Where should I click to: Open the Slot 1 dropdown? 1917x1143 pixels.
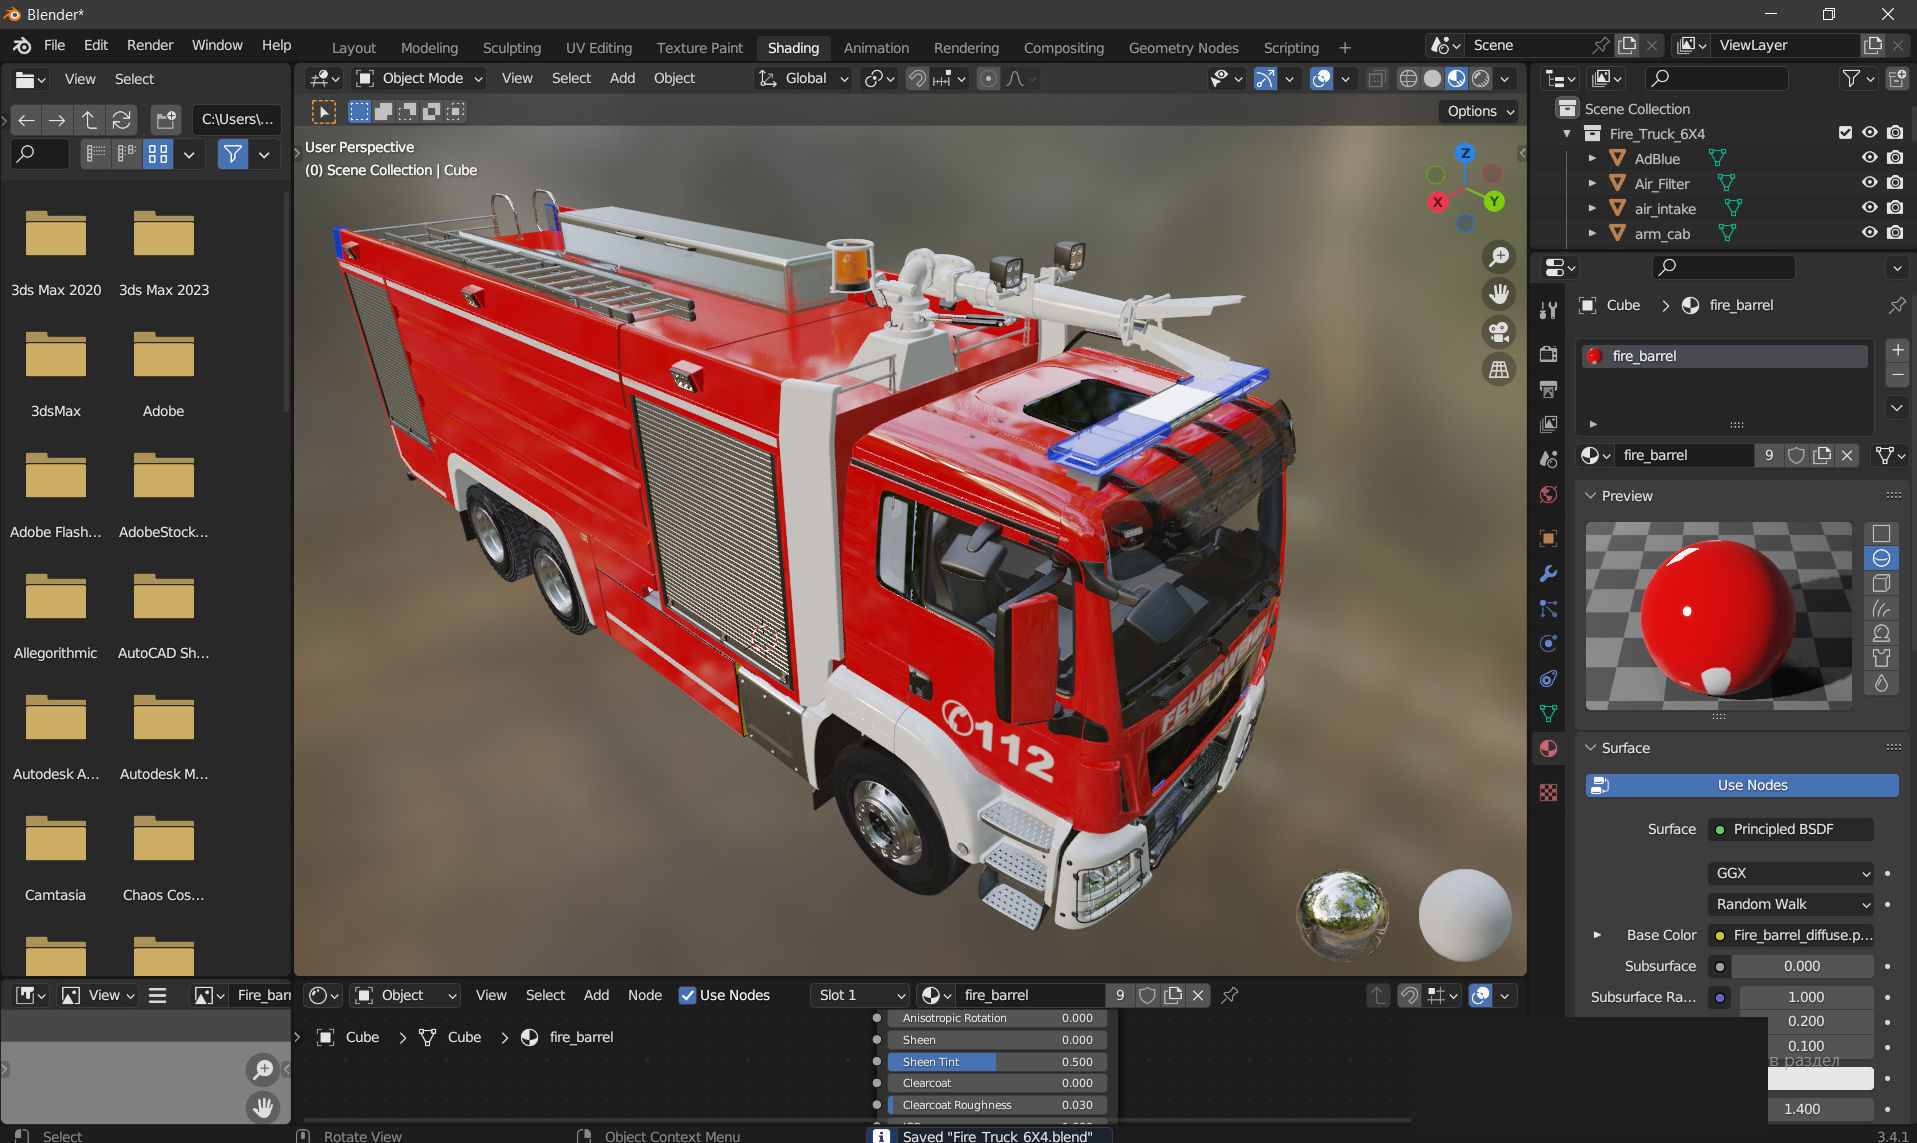coord(860,995)
